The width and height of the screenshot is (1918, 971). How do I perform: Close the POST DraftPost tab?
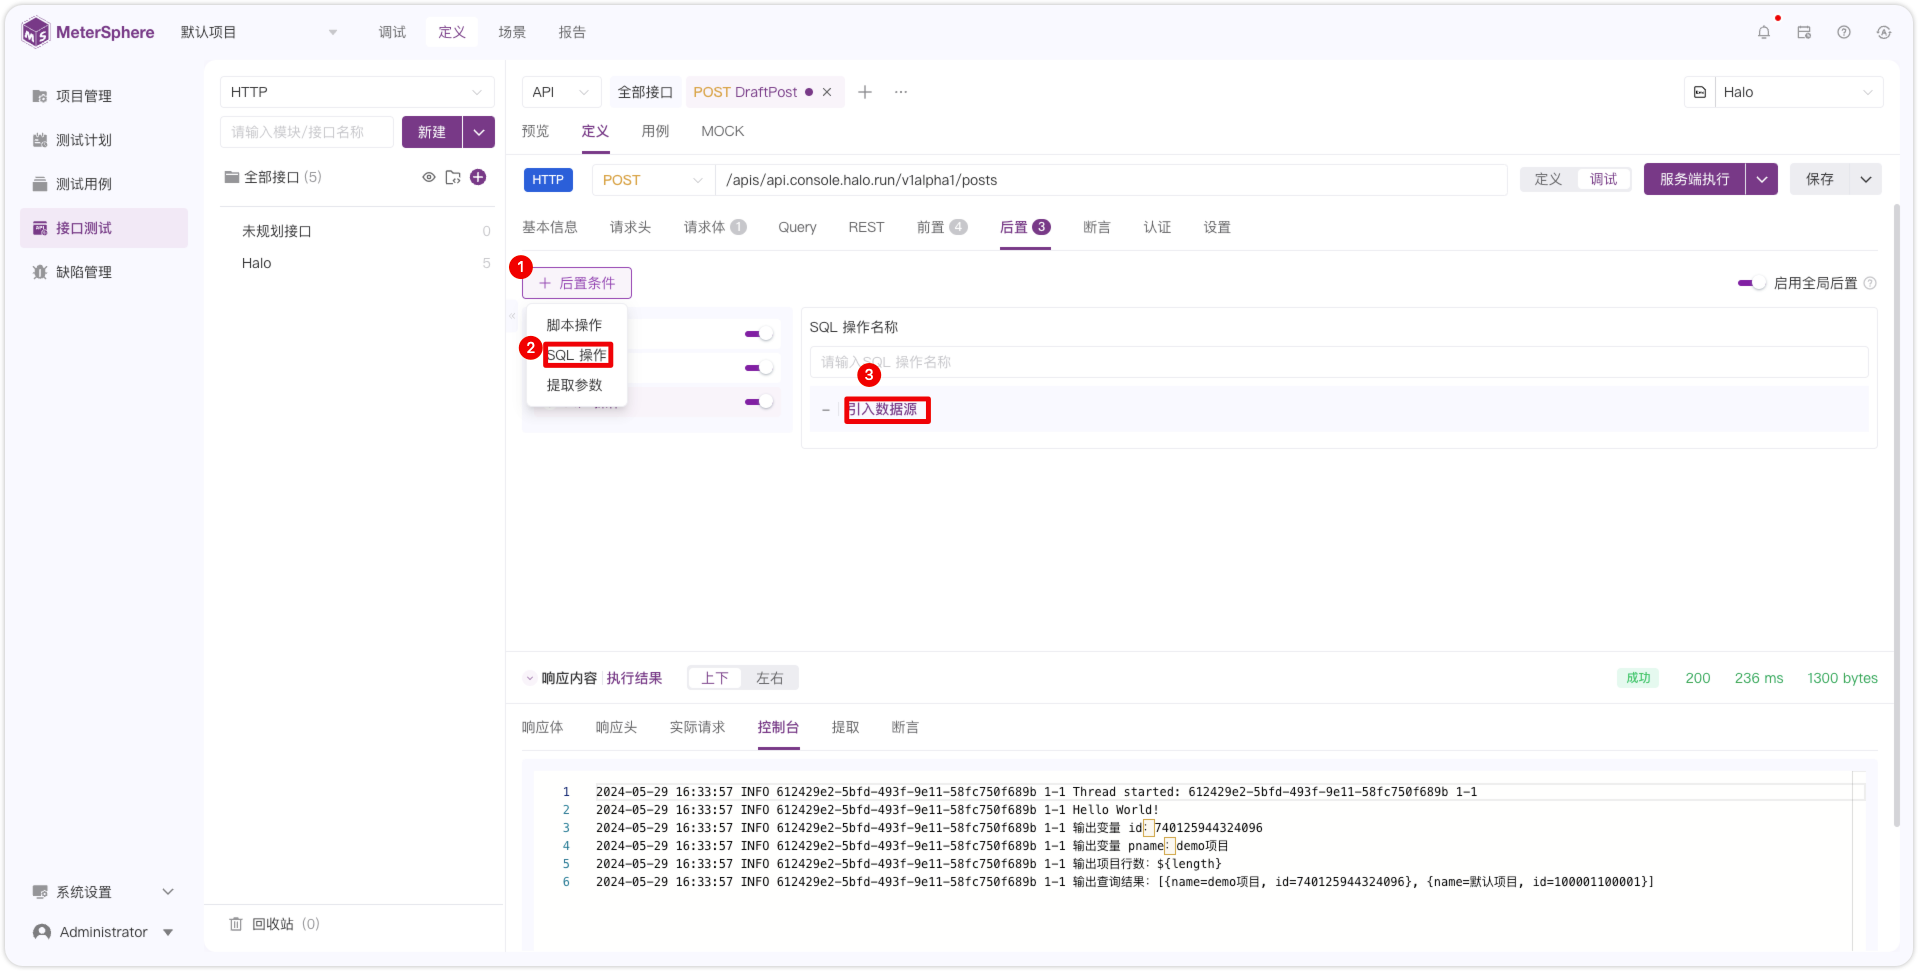[x=827, y=92]
